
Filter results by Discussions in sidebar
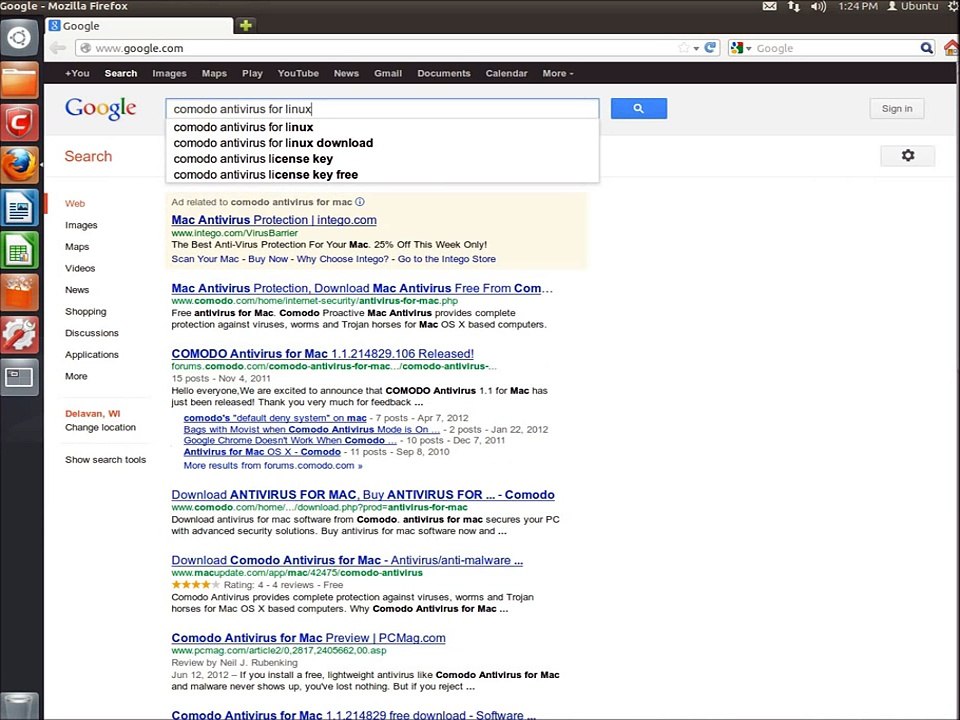pyautogui.click(x=92, y=332)
